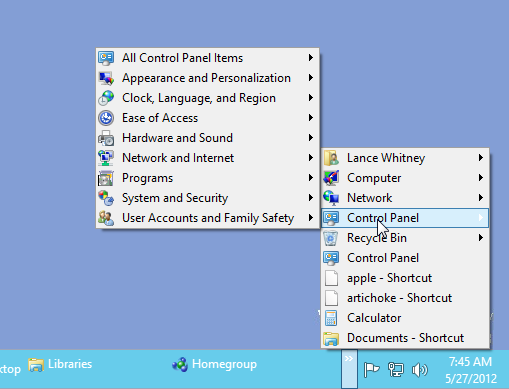Screen dimensions: 509x389
Task: Select User Accounts and Family Safety
Action: pos(207,218)
